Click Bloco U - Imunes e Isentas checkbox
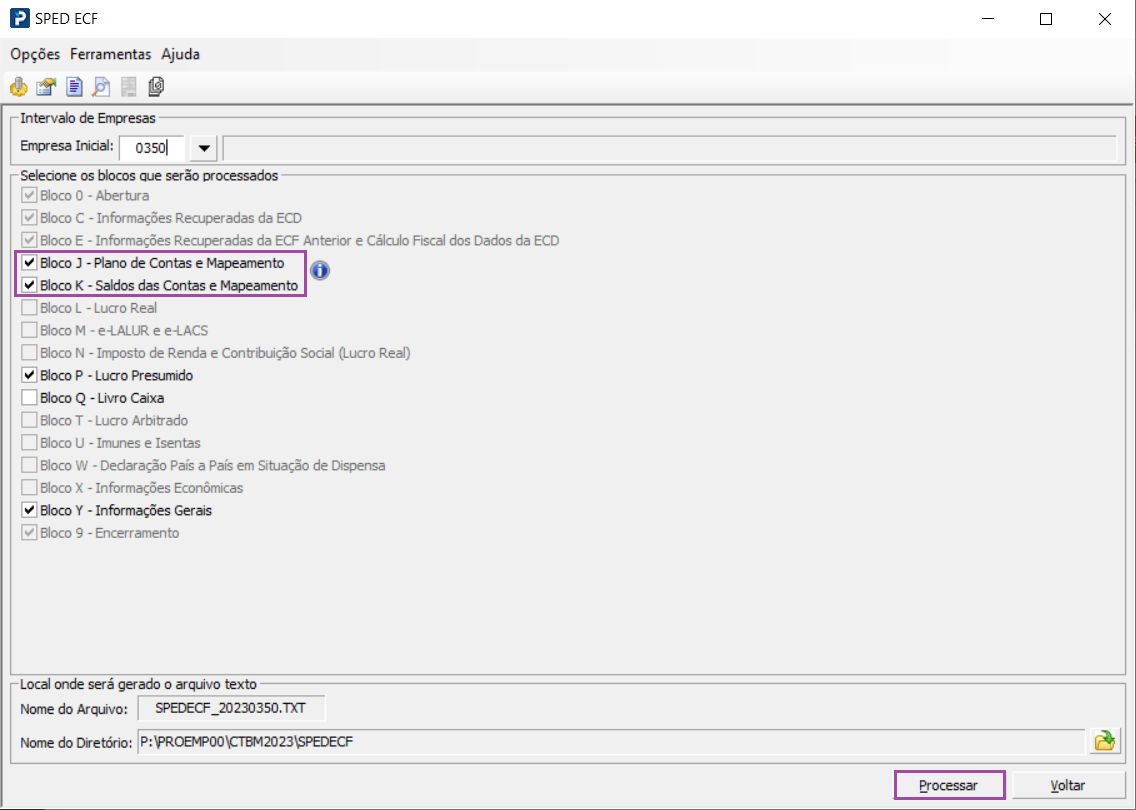This screenshot has width=1136, height=810. pos(29,443)
